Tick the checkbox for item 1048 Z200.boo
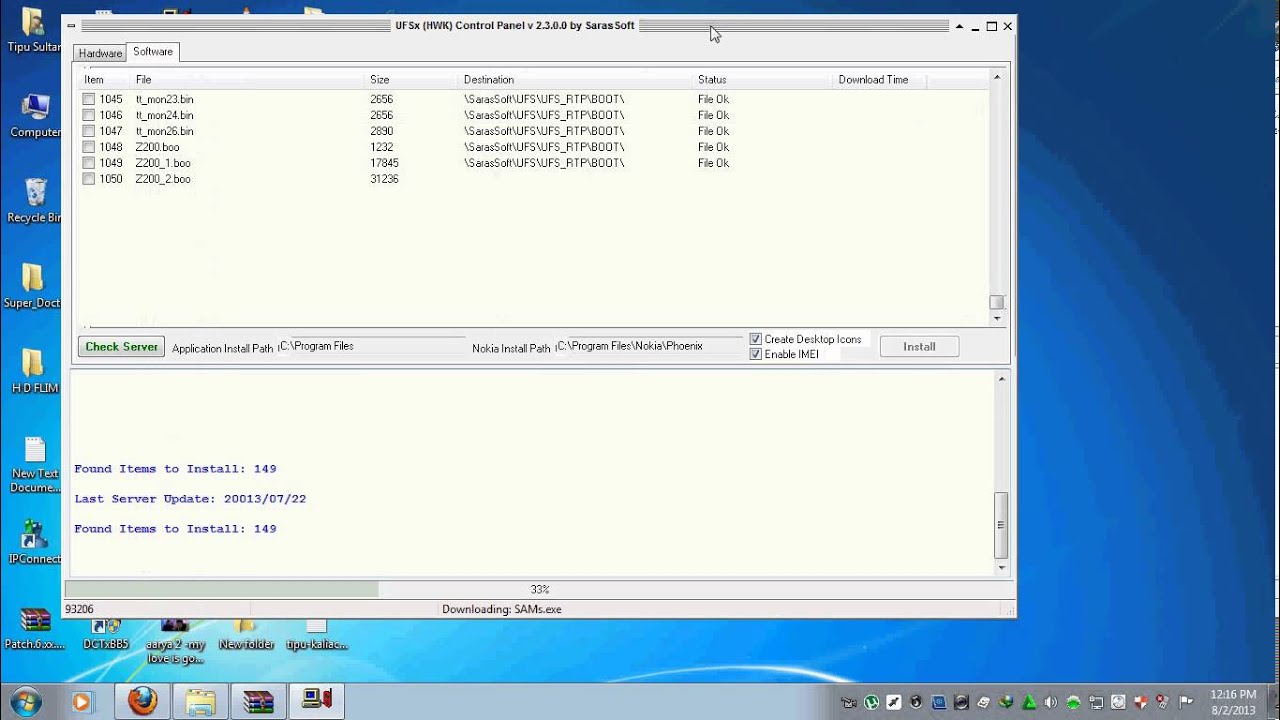 tap(89, 147)
